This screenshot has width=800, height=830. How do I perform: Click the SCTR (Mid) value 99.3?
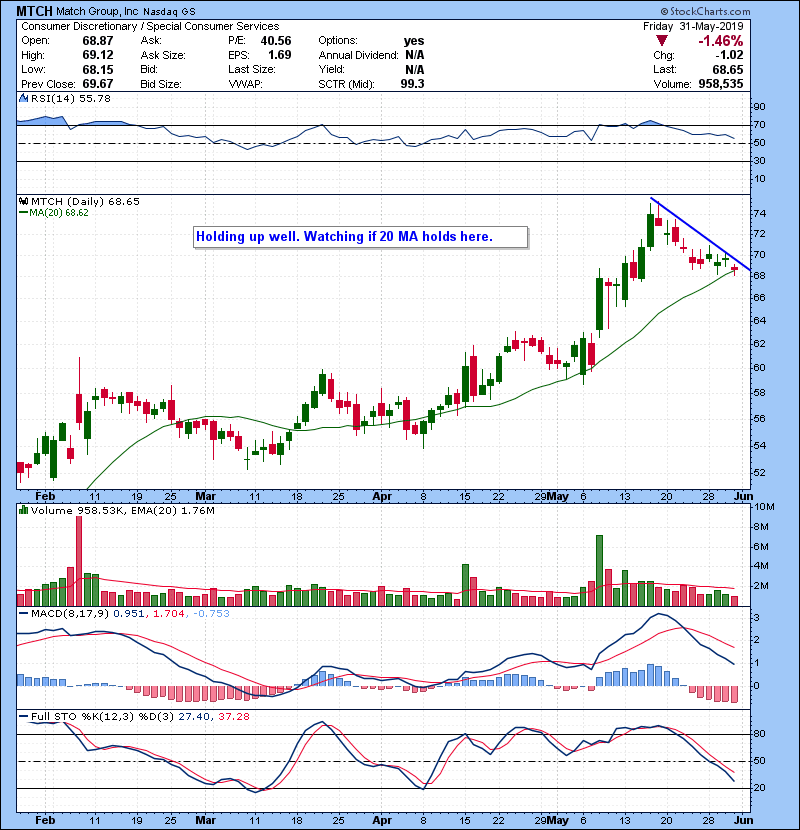click(x=412, y=84)
